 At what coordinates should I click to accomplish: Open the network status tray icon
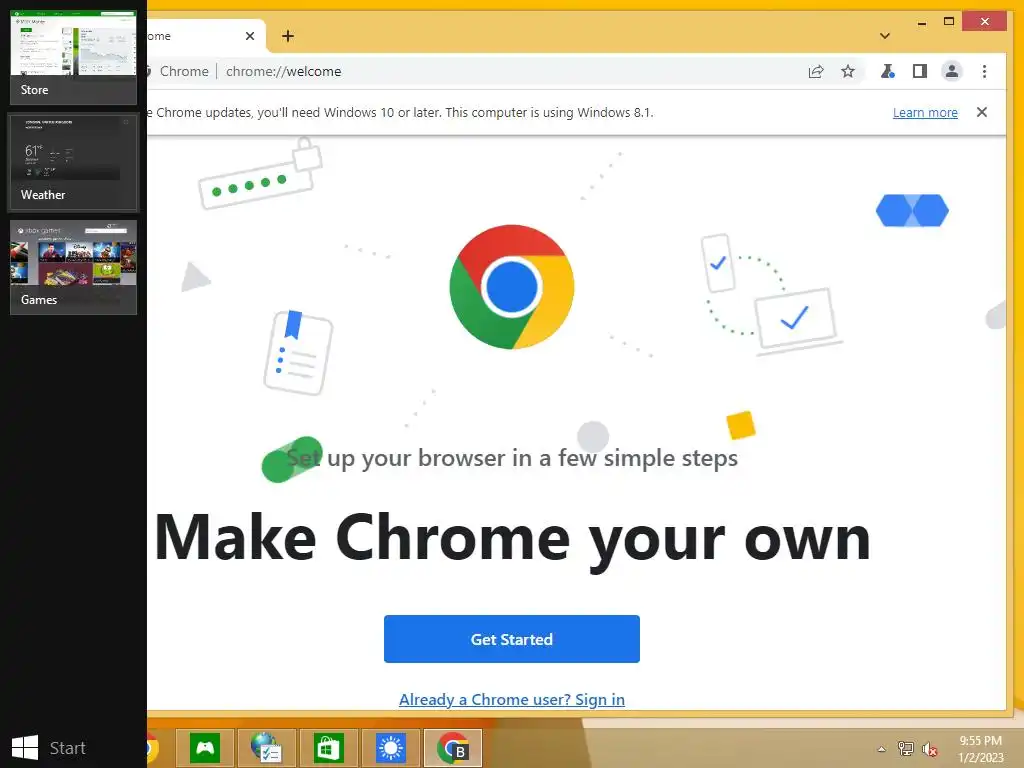click(x=906, y=749)
